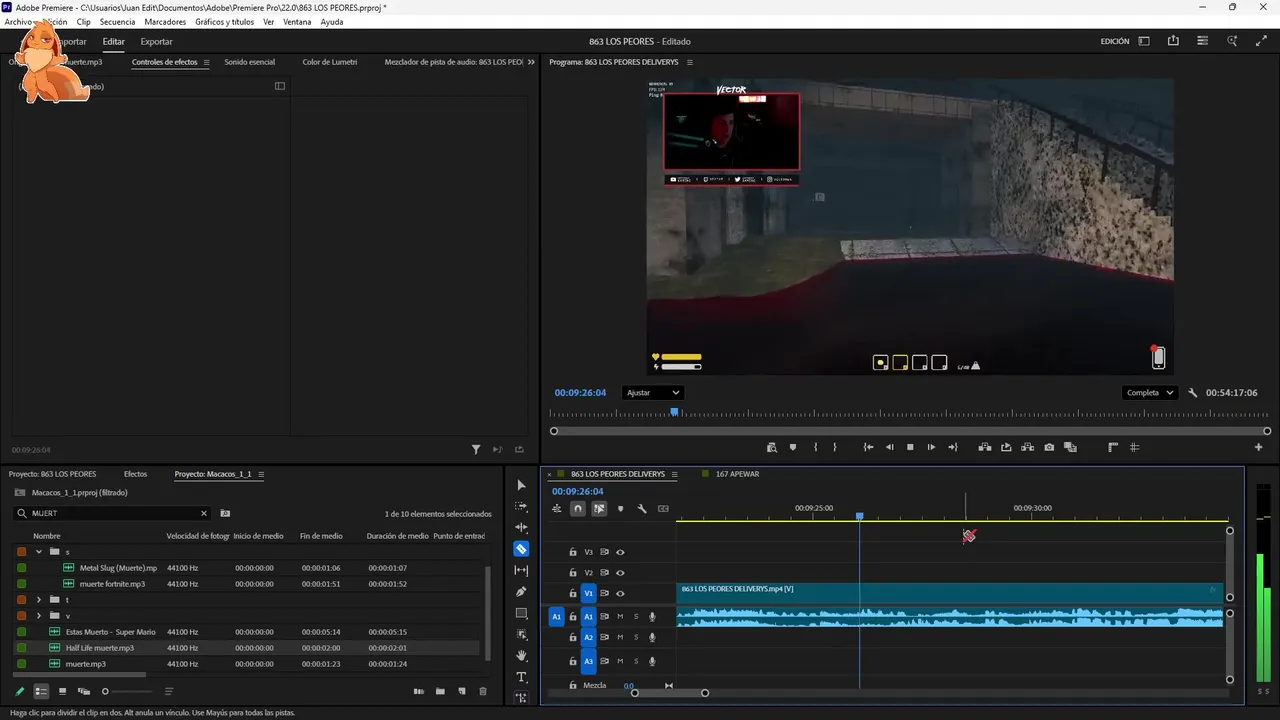Expand the 'v' folder in project panel
Viewport: 1280px width, 720px height.
(39, 616)
